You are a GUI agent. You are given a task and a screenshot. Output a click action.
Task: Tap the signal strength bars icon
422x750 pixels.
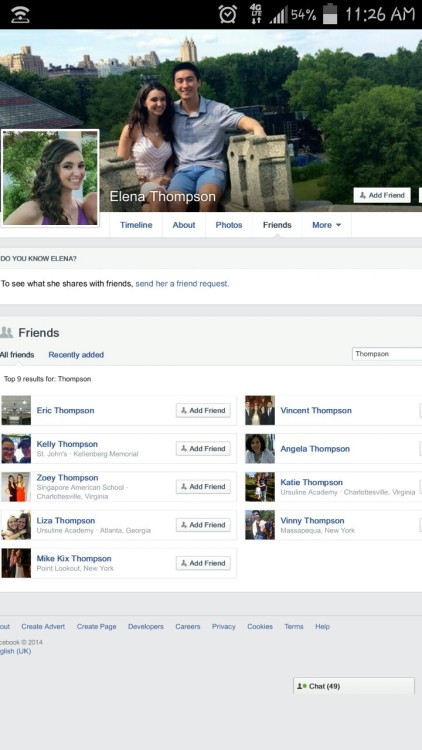278,15
